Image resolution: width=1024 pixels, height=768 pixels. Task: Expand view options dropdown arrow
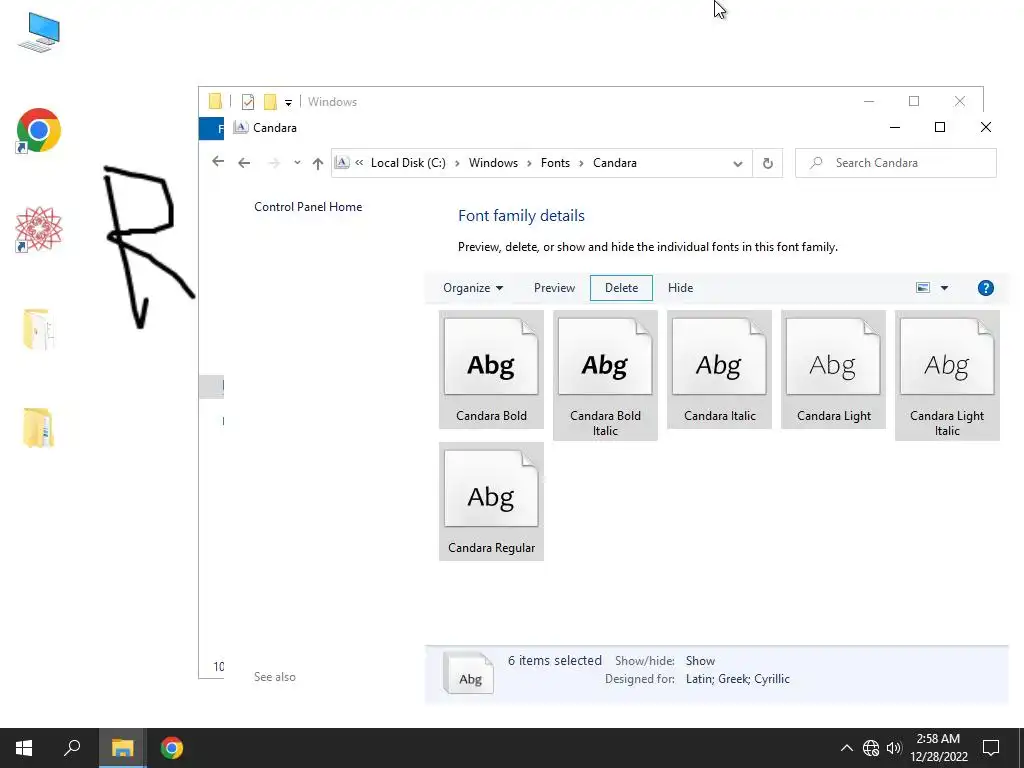tap(944, 288)
